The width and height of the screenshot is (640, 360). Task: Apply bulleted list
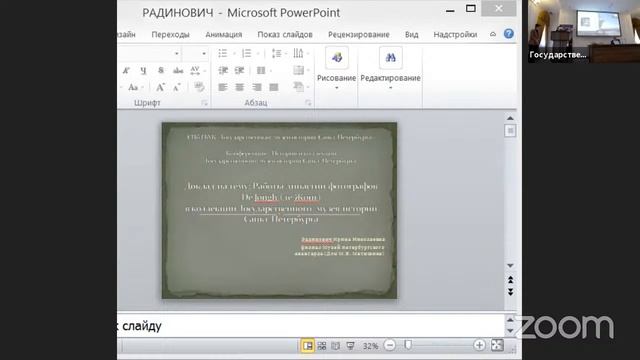[222, 53]
